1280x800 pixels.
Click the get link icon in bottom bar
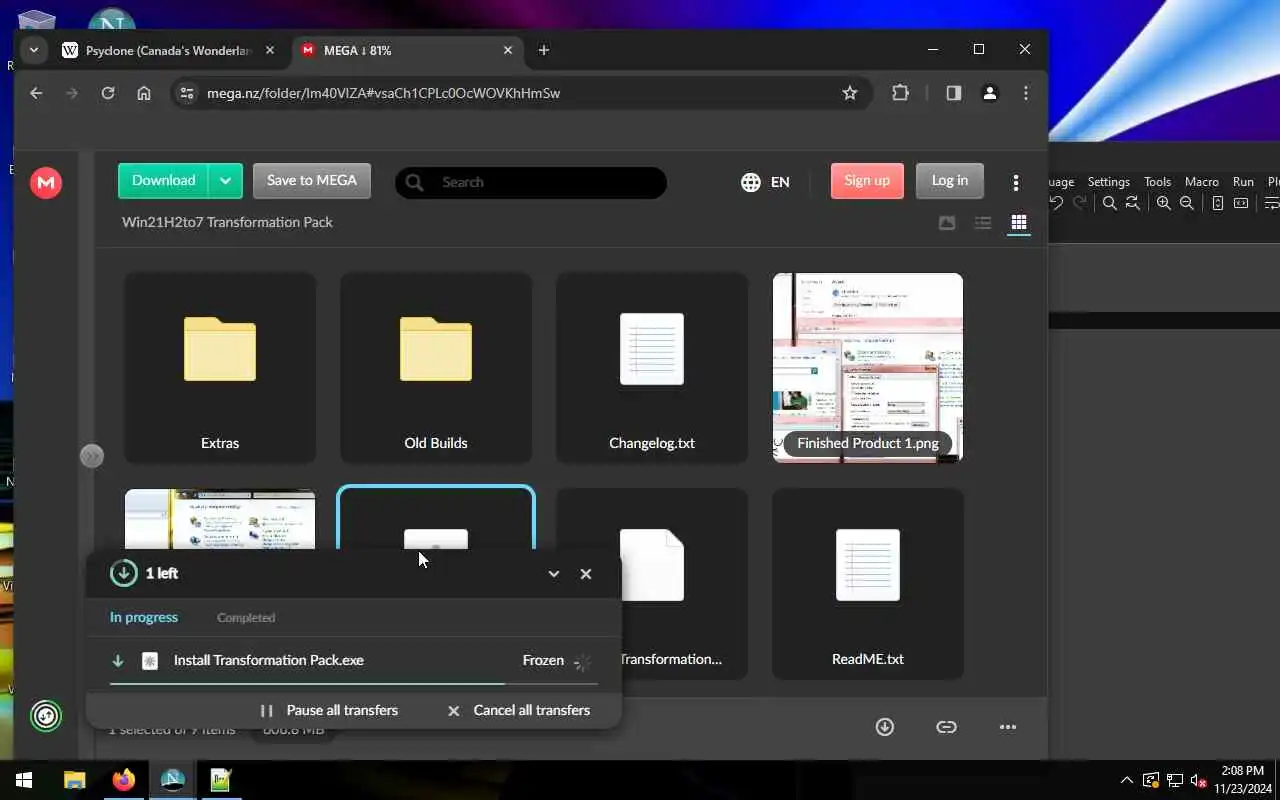click(x=946, y=727)
